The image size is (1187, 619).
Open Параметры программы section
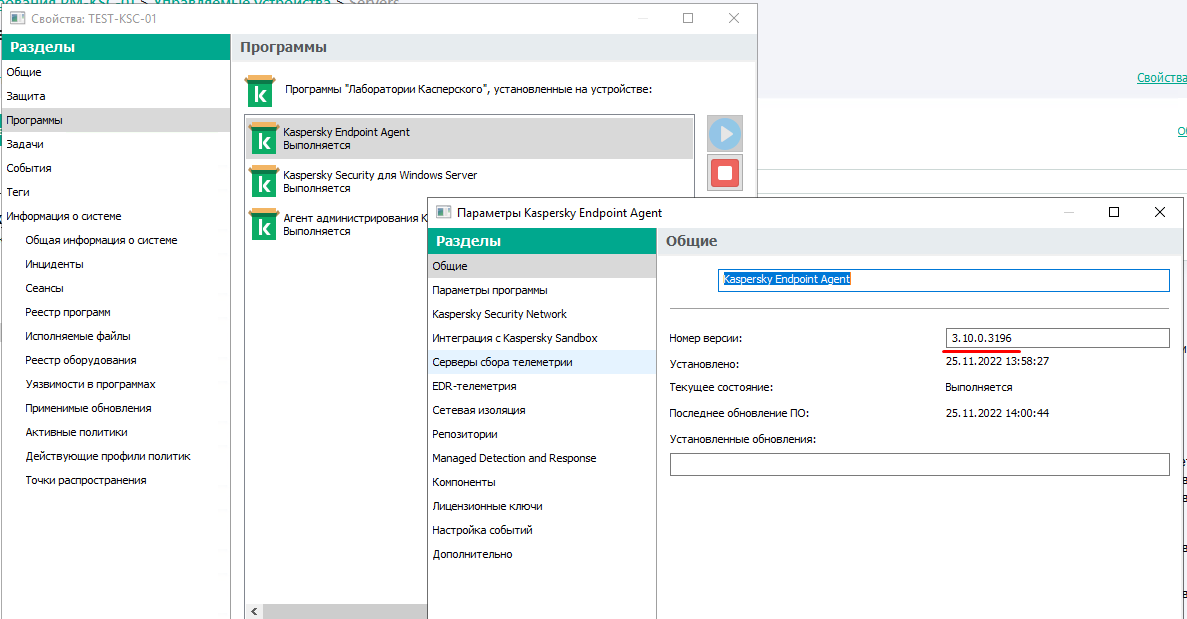[x=542, y=290]
